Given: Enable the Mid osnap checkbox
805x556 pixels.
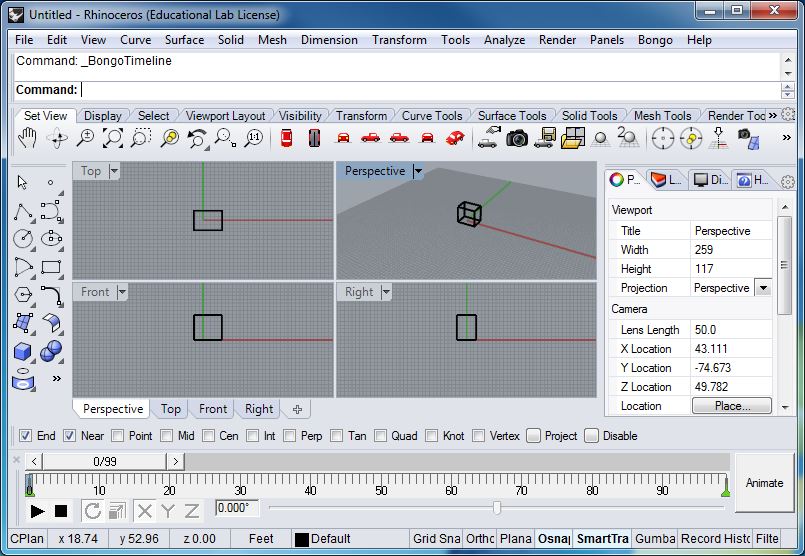Looking at the screenshot, I should [x=166, y=436].
